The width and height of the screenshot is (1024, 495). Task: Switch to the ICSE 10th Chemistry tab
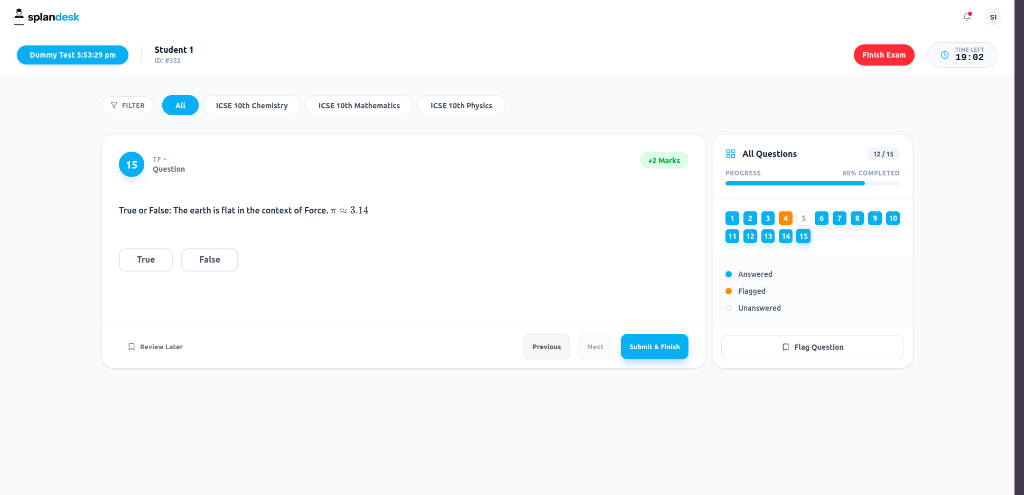pos(252,105)
